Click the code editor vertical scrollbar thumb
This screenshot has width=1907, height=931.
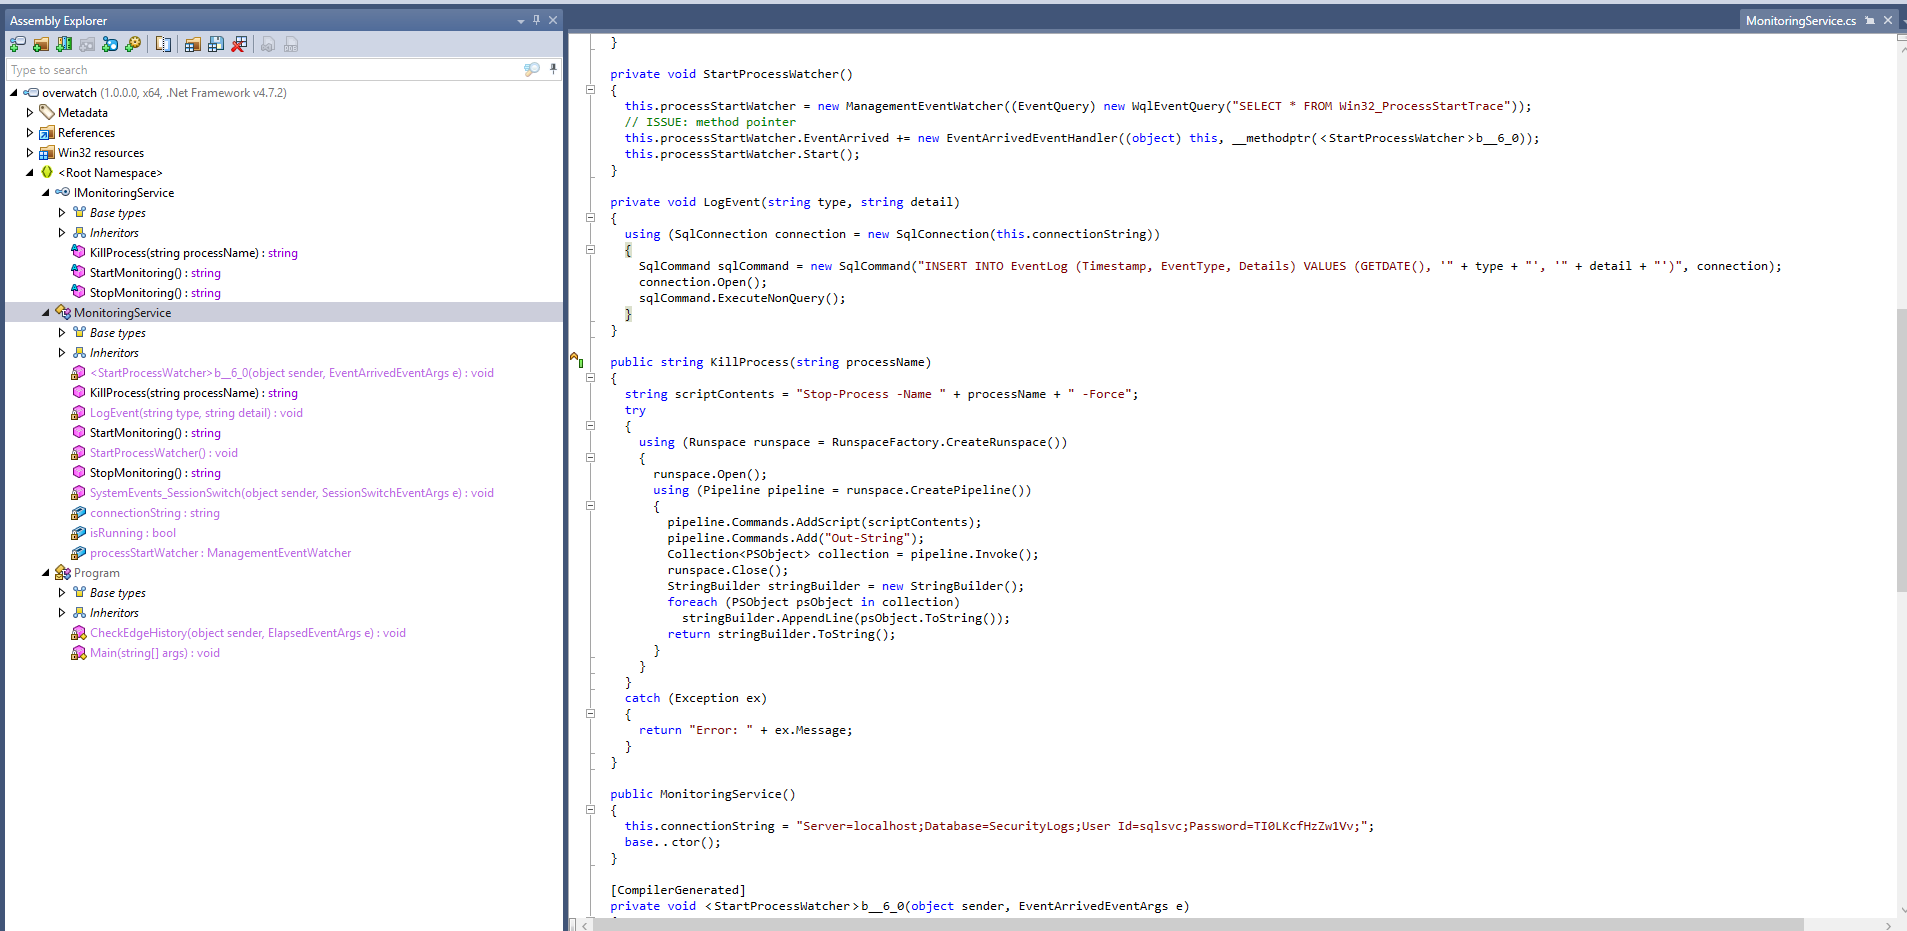pyautogui.click(x=1901, y=450)
